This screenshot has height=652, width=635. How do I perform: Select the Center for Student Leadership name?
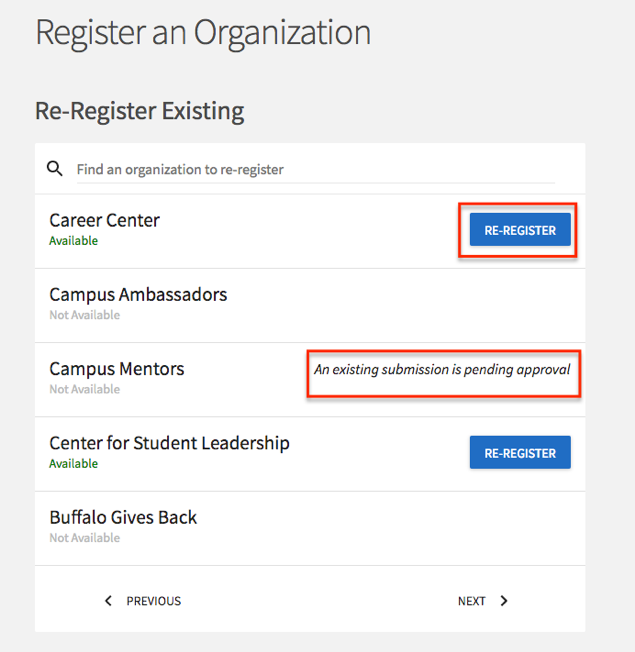[x=169, y=442]
